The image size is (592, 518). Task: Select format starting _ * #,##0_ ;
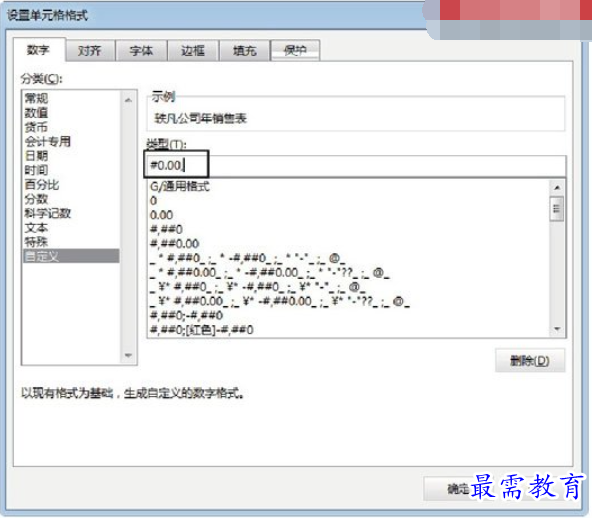pyautogui.click(x=349, y=258)
